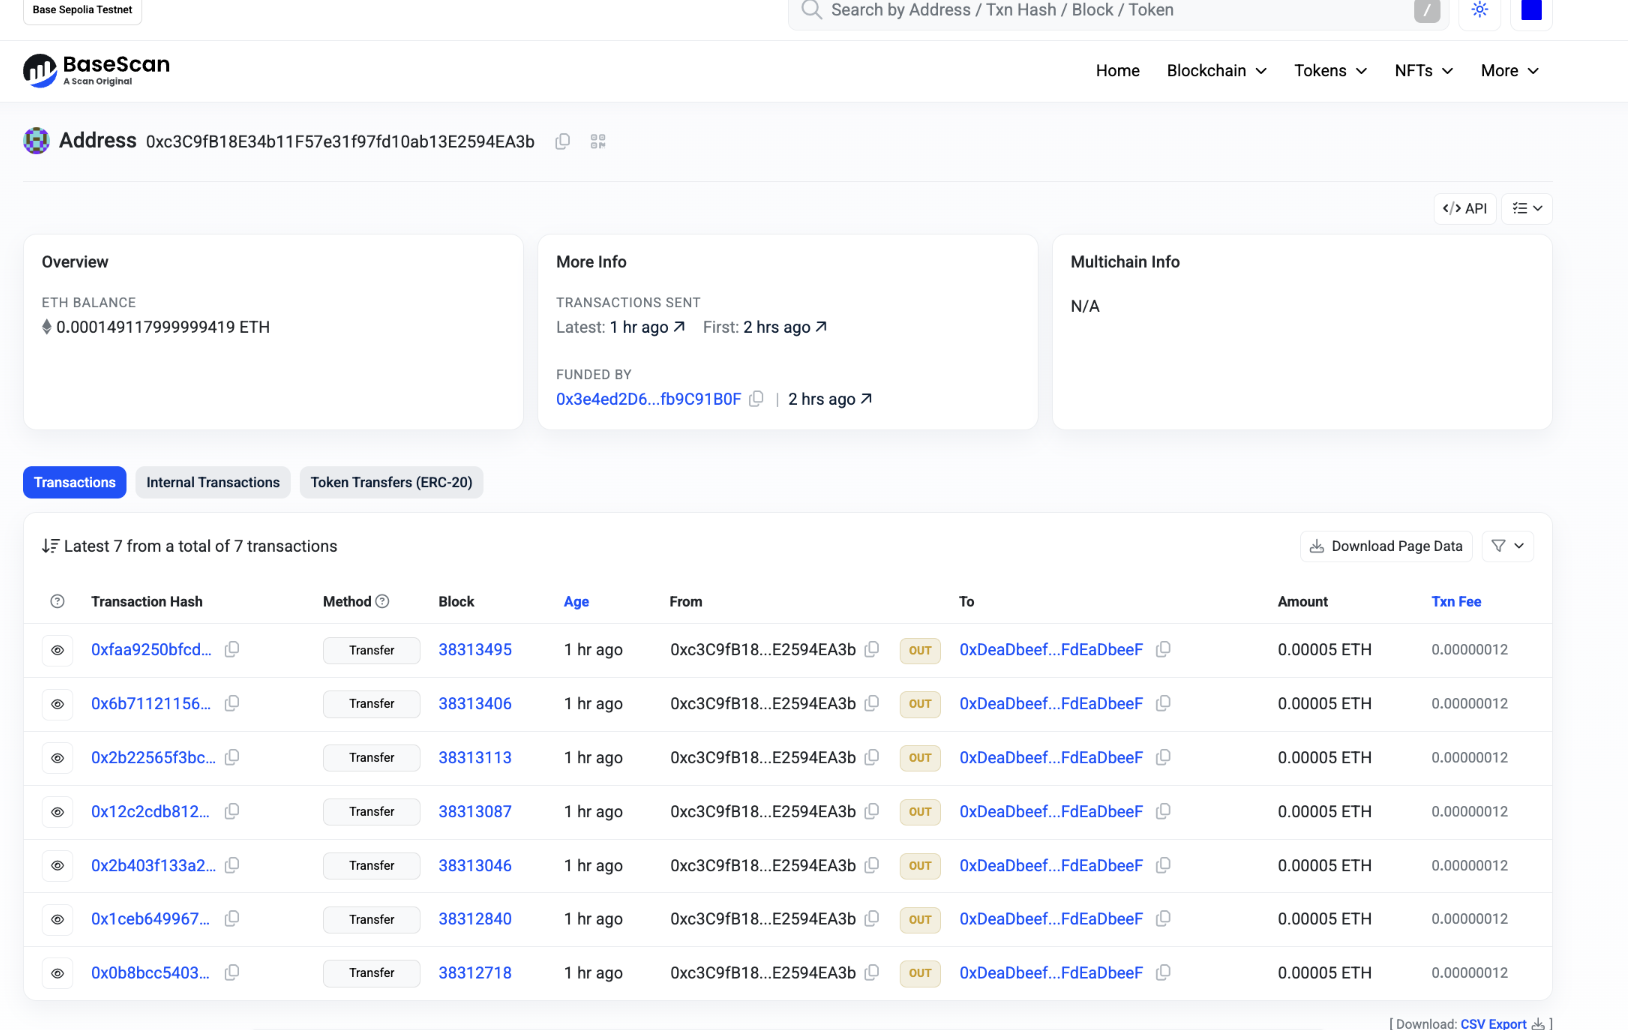Export transactions via CSV Export link

coord(1494,1023)
